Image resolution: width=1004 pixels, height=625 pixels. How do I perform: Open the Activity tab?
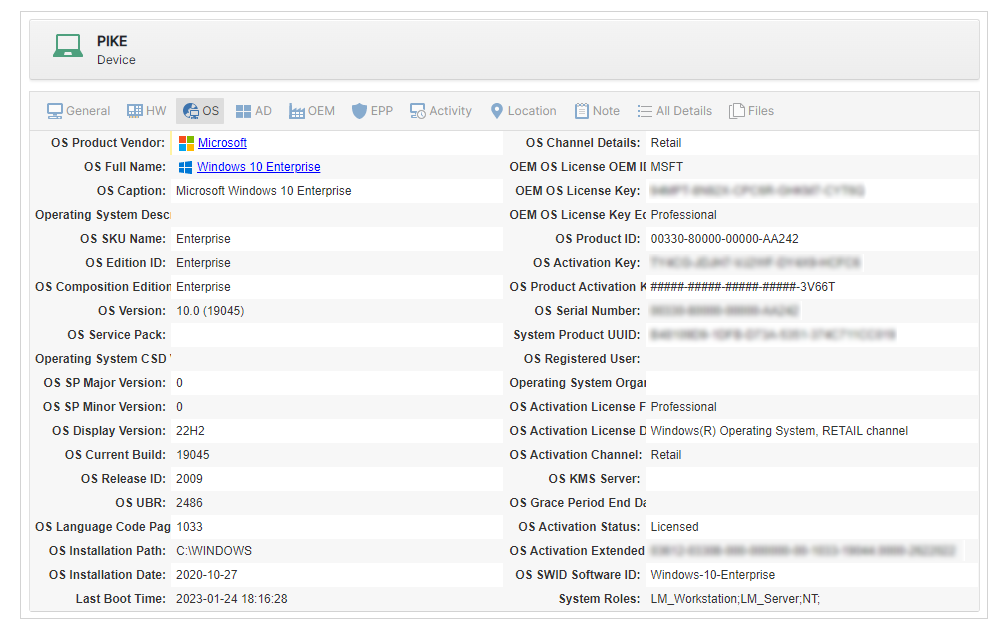[x=441, y=111]
